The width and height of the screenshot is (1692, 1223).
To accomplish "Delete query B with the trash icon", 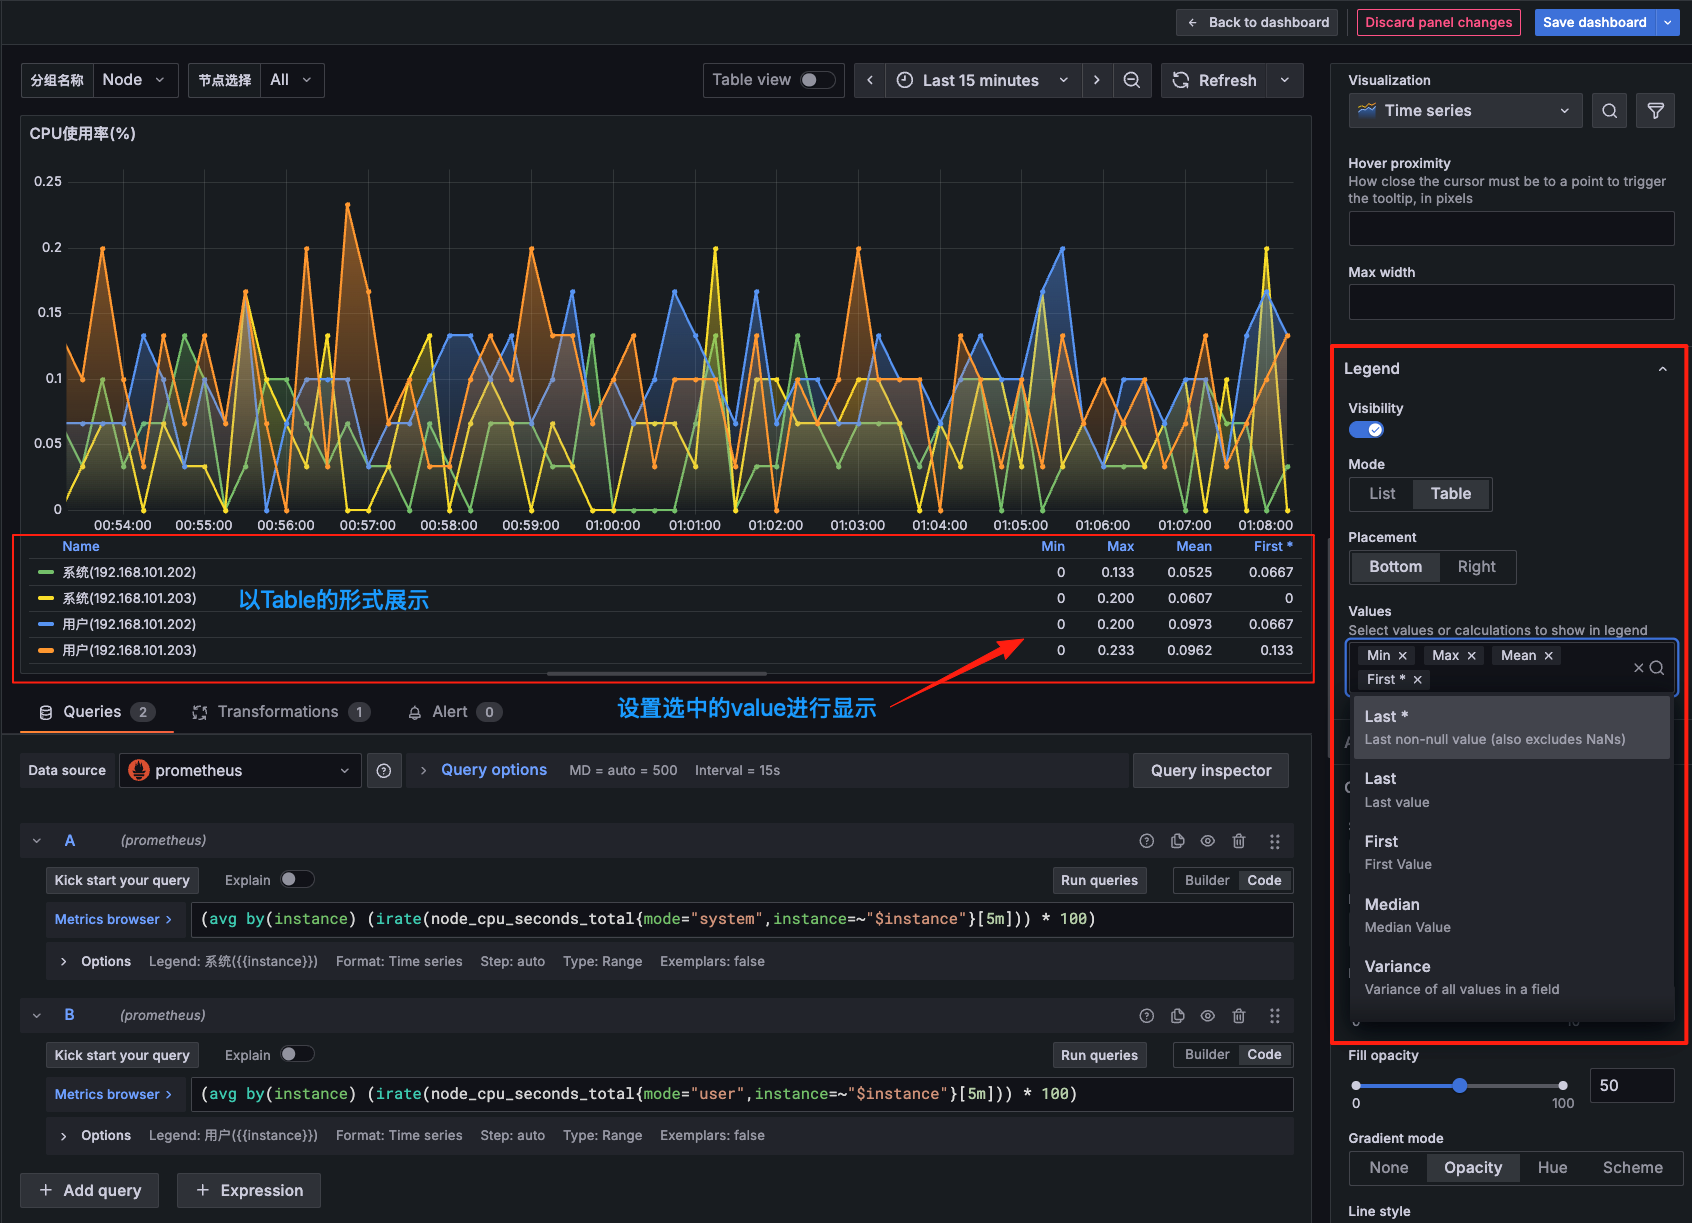I will tap(1239, 1015).
